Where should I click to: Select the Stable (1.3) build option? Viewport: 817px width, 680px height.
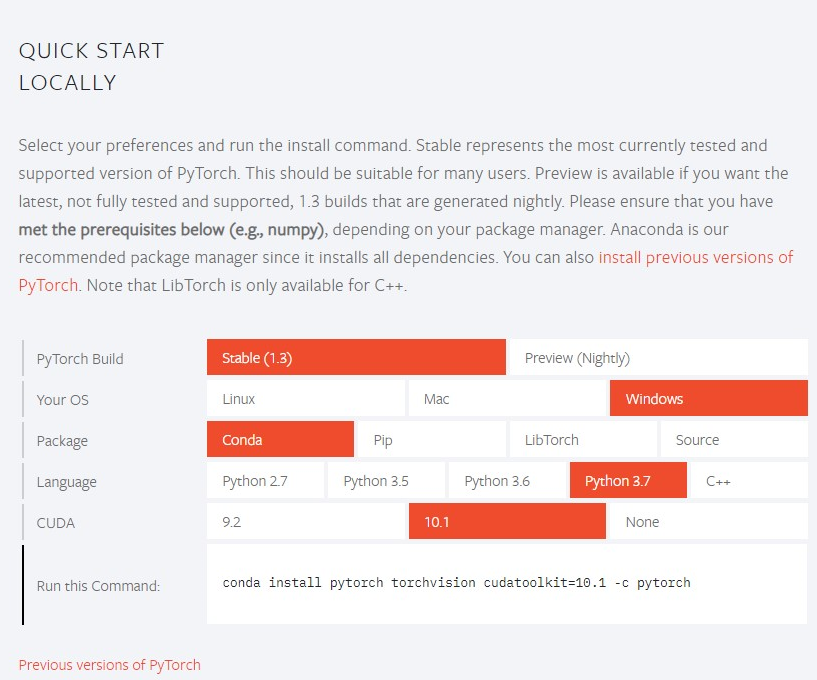click(x=356, y=358)
